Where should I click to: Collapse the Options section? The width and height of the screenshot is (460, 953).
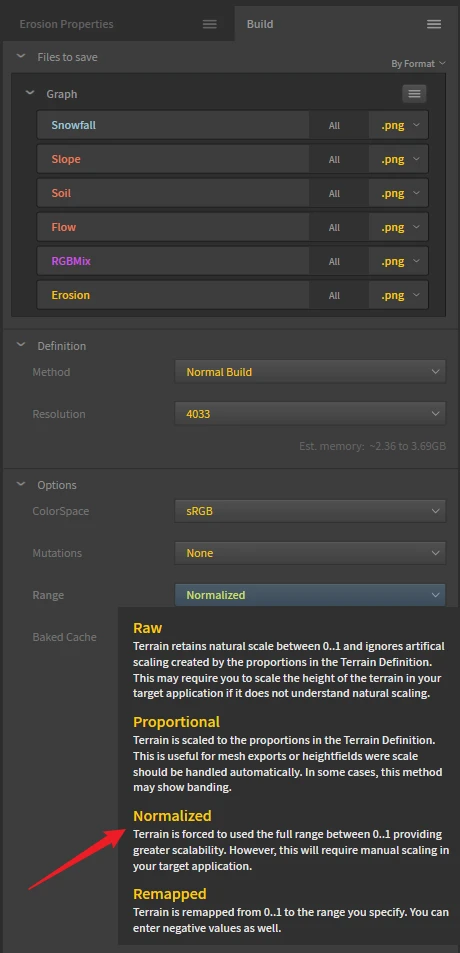[x=21, y=484]
